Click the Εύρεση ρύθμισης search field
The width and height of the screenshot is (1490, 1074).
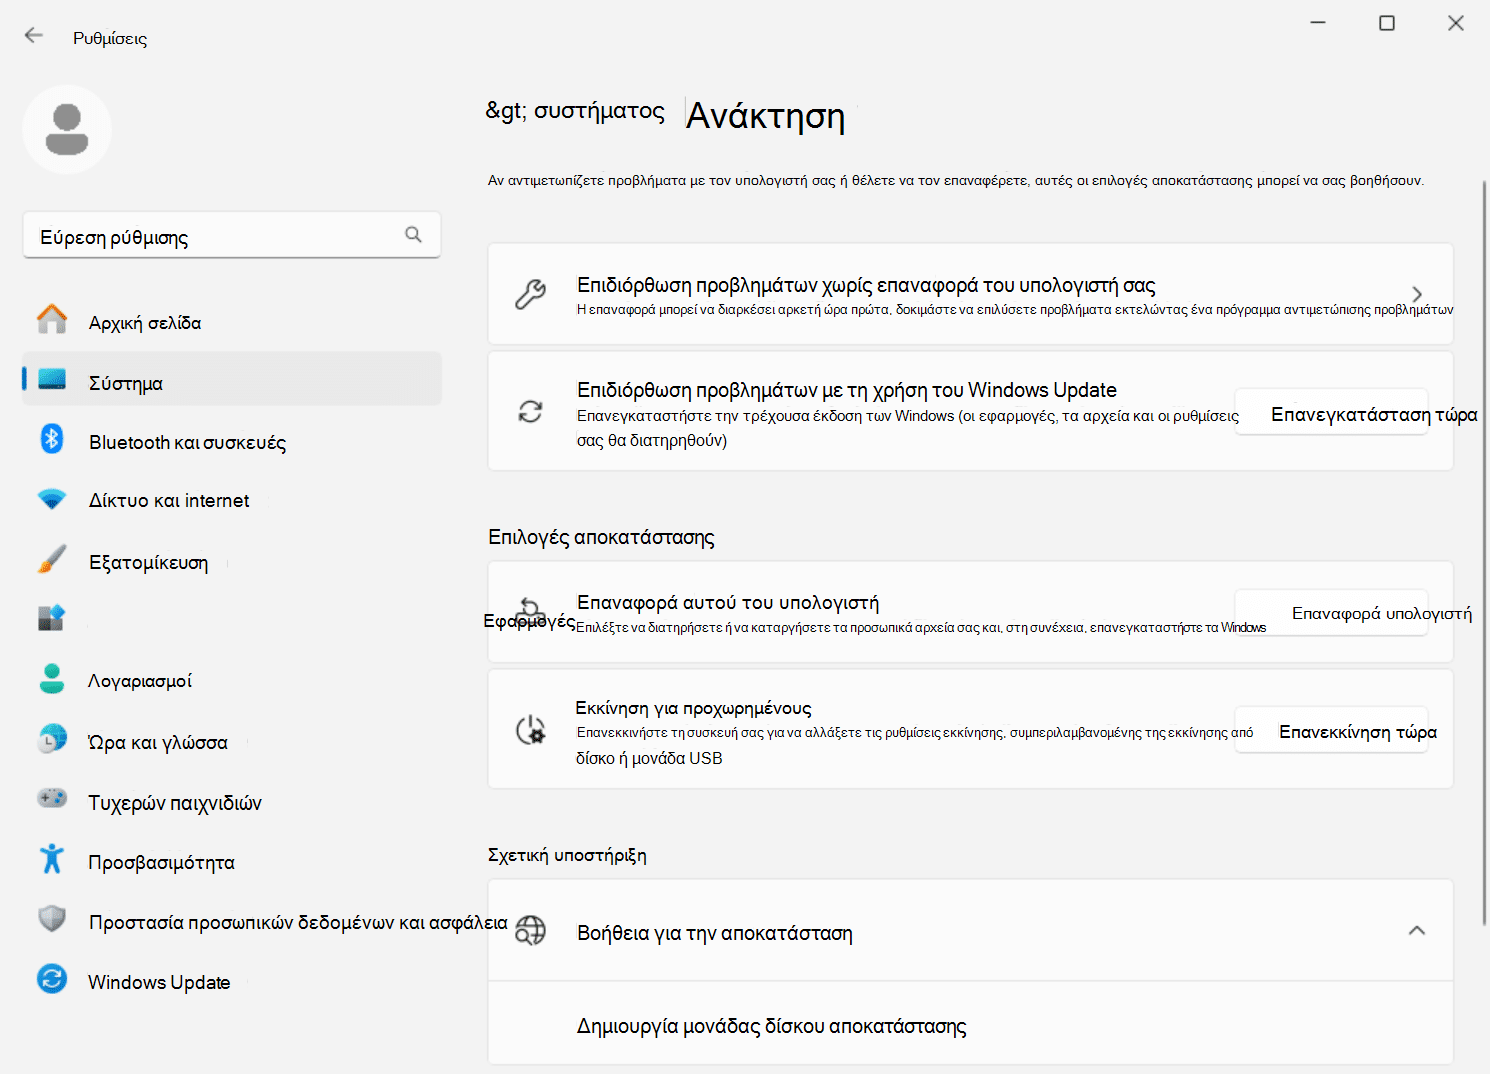[215, 237]
